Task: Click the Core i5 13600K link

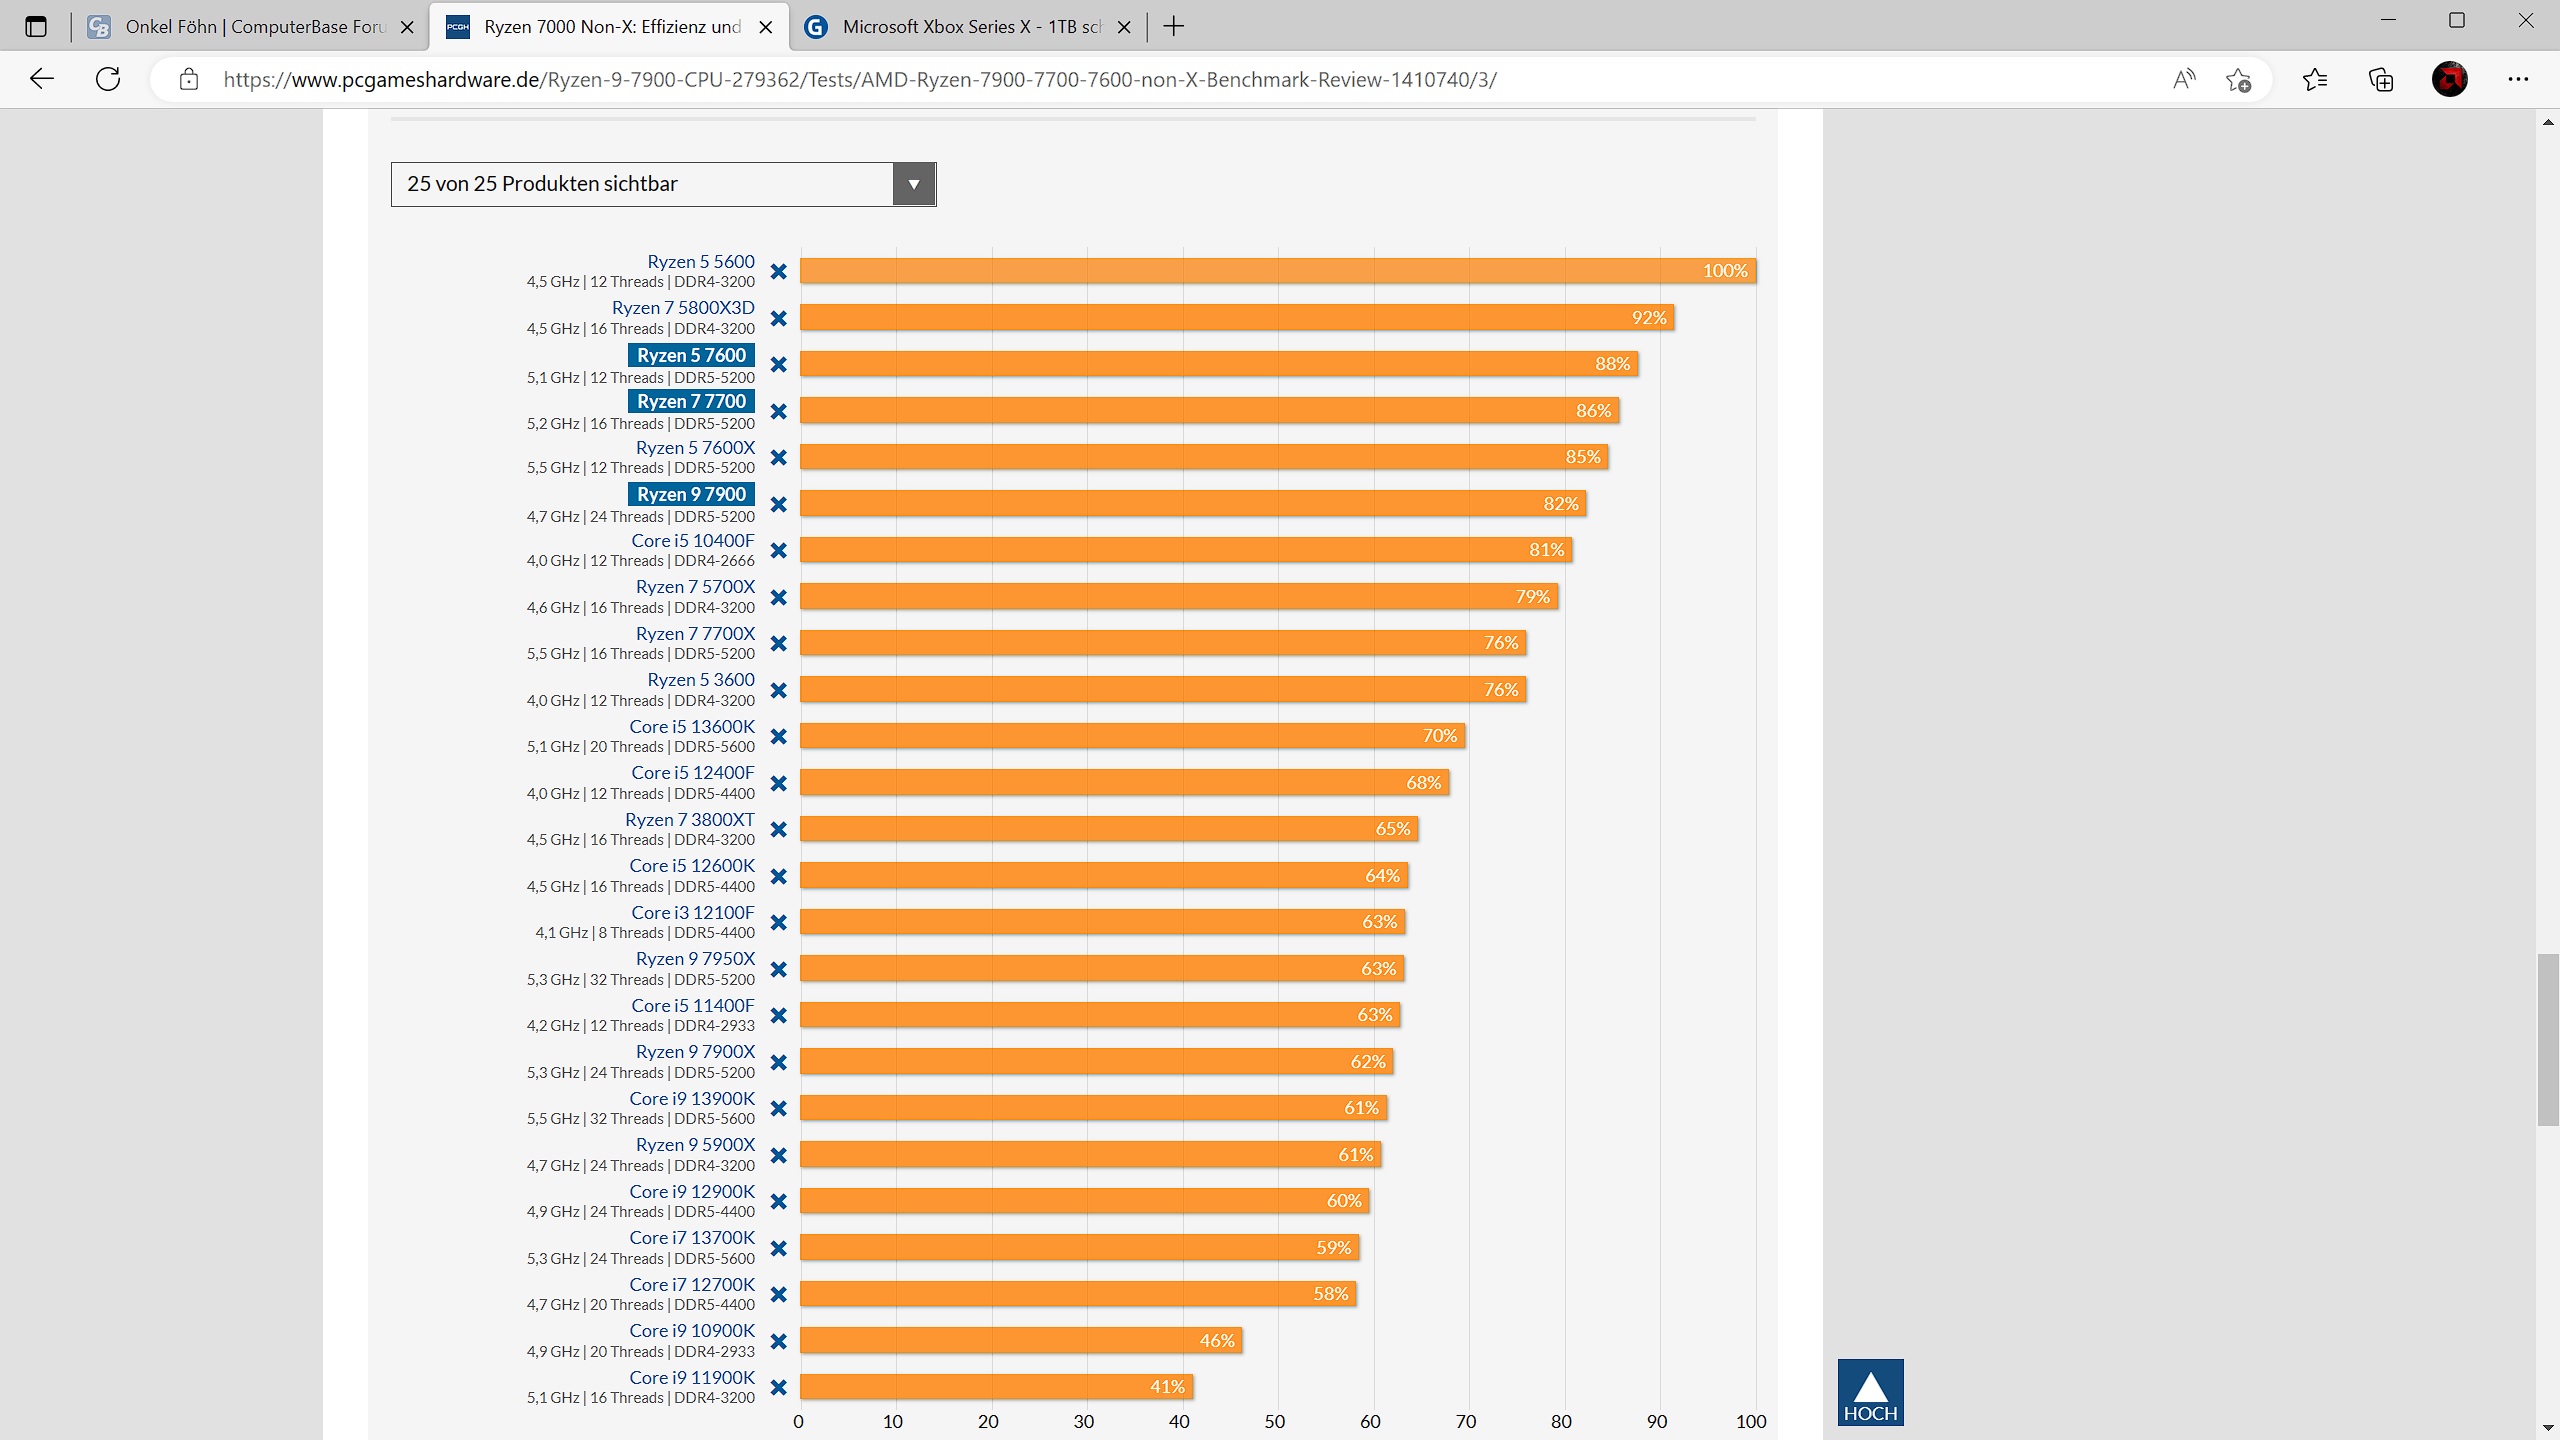Action: pyautogui.click(x=692, y=727)
